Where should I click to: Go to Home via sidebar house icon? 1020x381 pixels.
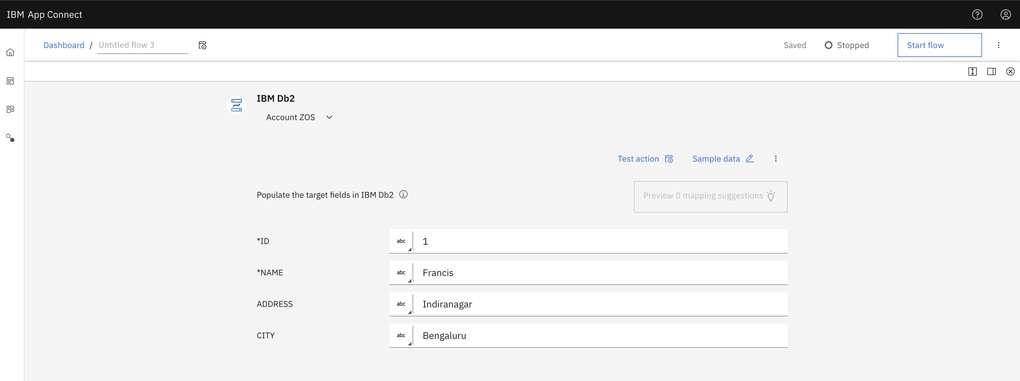point(10,52)
